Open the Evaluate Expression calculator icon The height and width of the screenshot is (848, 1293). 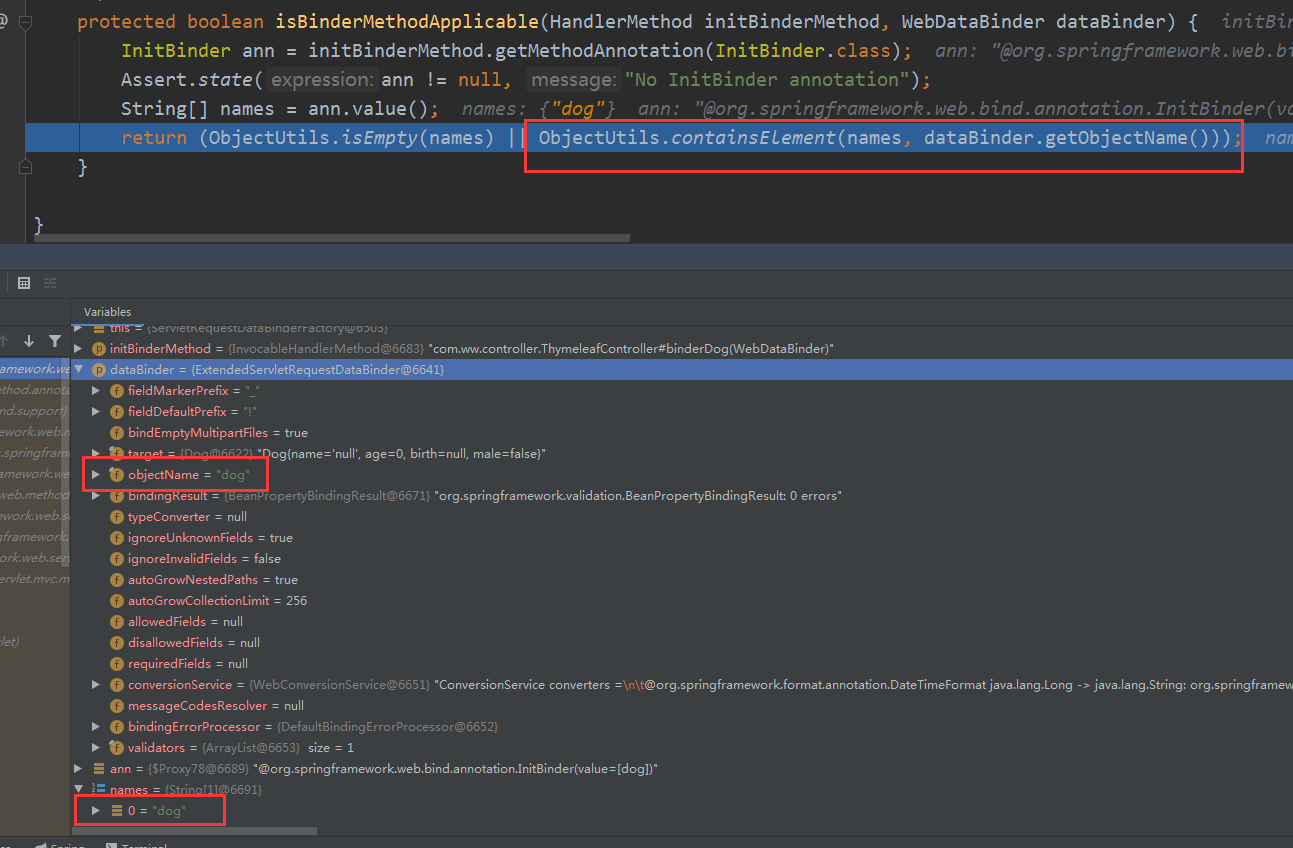click(x=24, y=283)
